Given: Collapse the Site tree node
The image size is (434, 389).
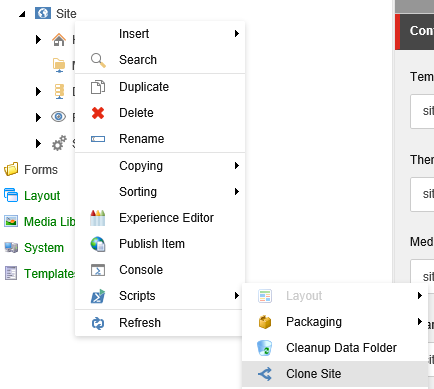Looking at the screenshot, I should click(22, 14).
